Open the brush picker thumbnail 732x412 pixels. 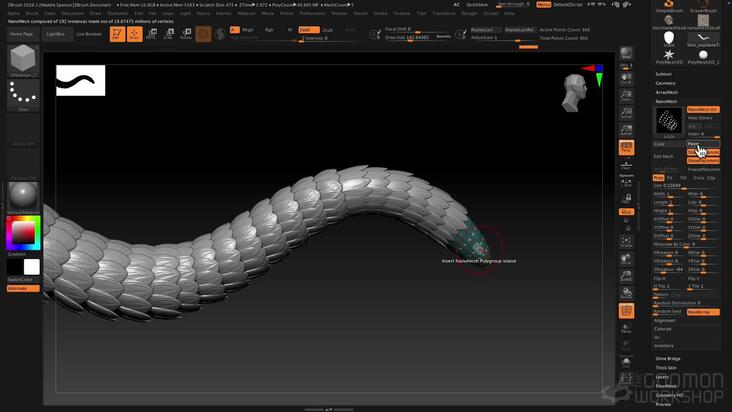click(x=23, y=61)
